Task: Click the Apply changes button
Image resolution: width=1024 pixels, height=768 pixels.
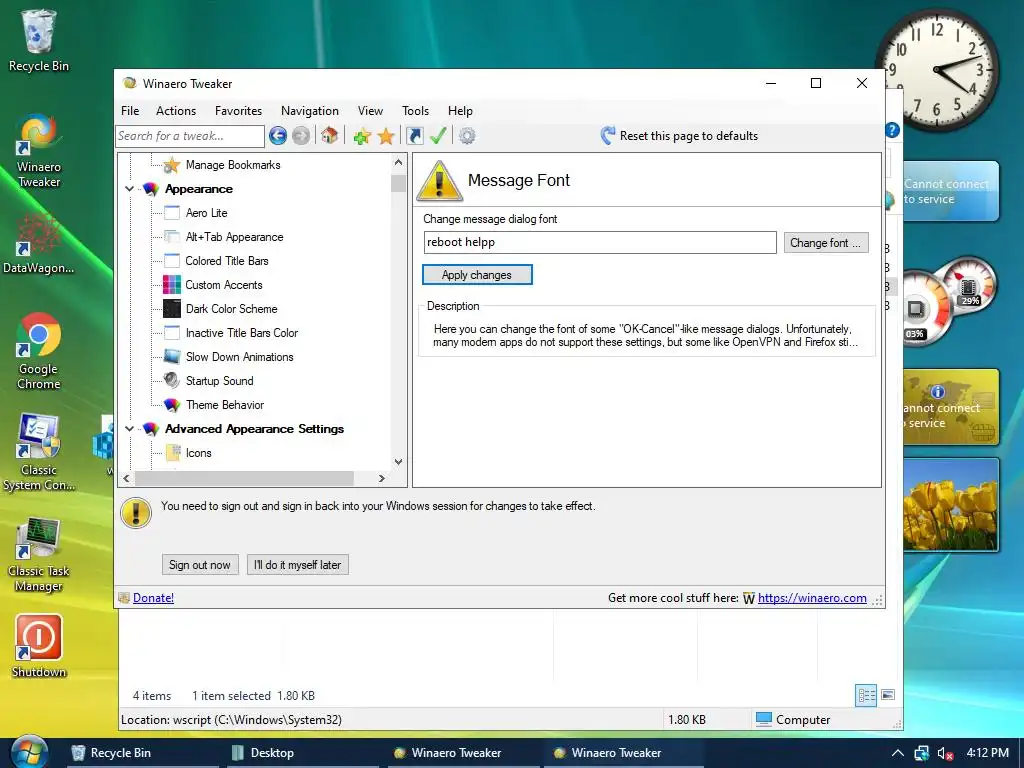Action: [477, 275]
